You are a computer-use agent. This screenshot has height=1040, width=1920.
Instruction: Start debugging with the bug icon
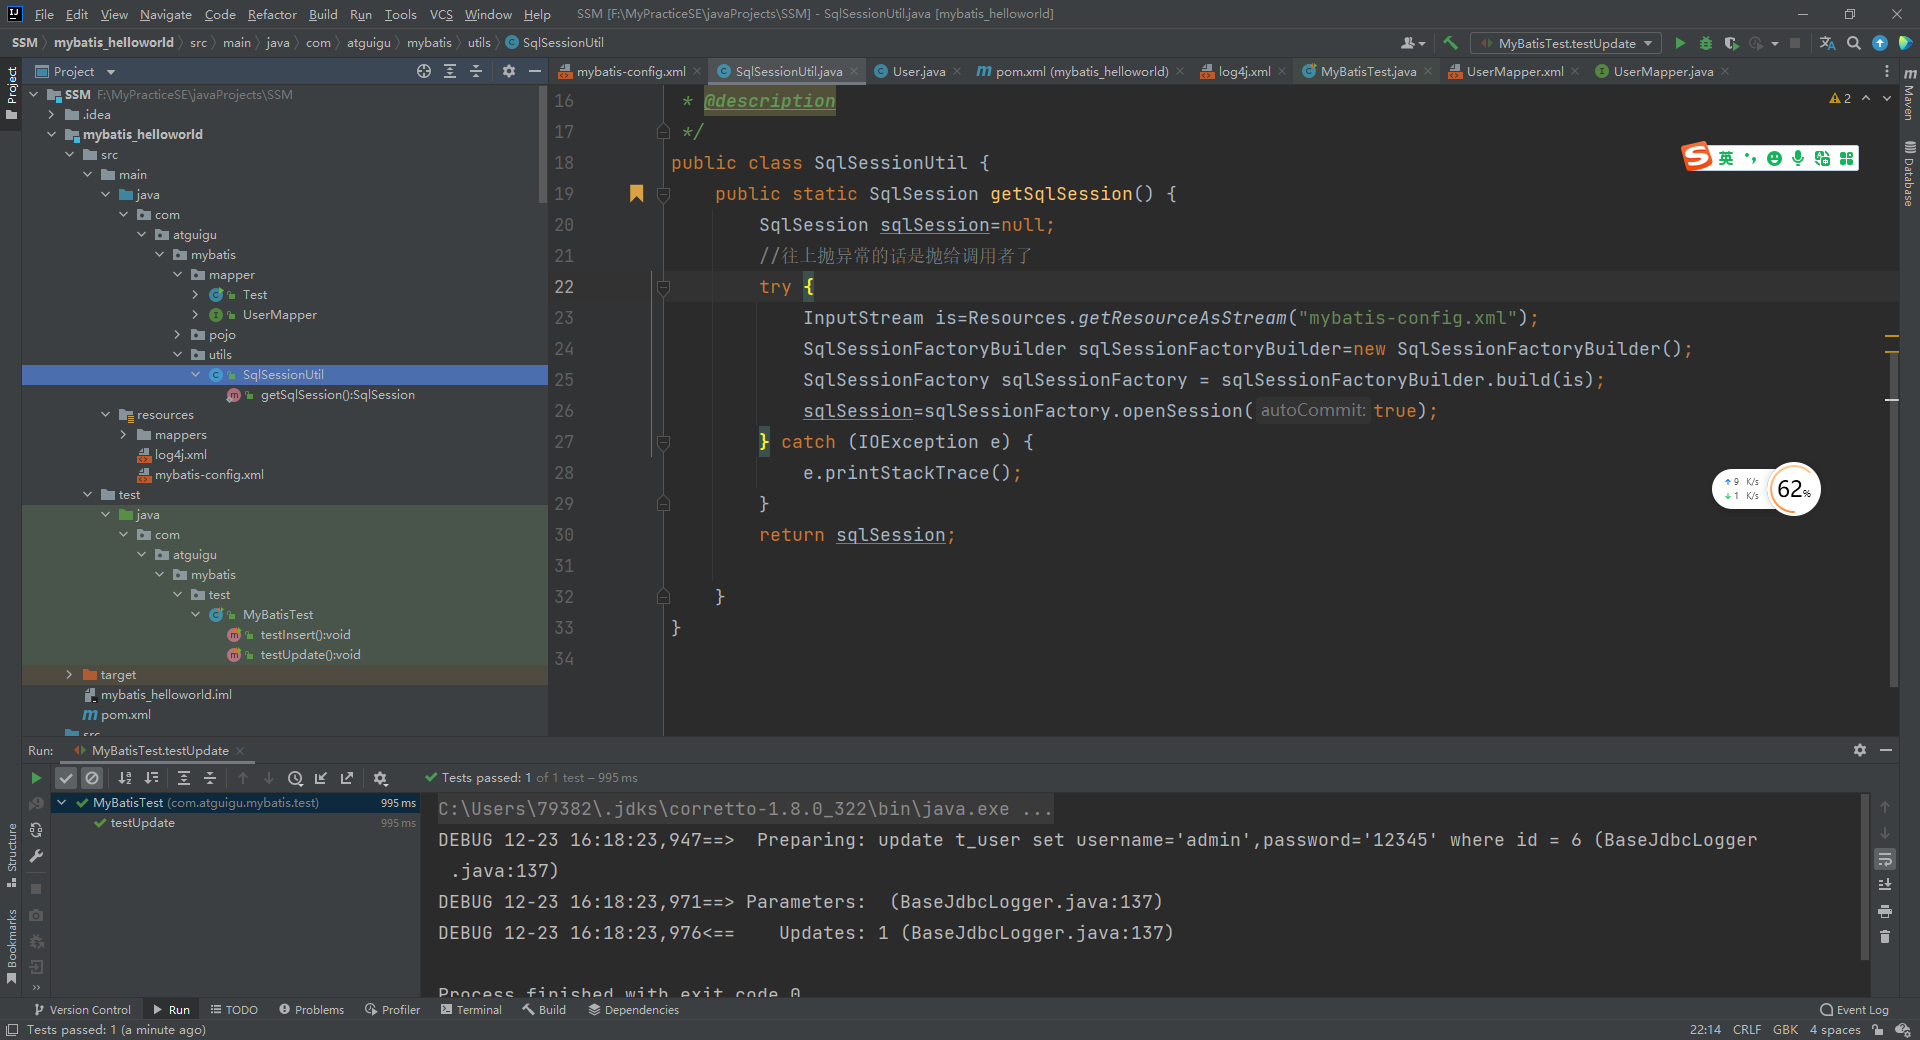pos(1706,43)
